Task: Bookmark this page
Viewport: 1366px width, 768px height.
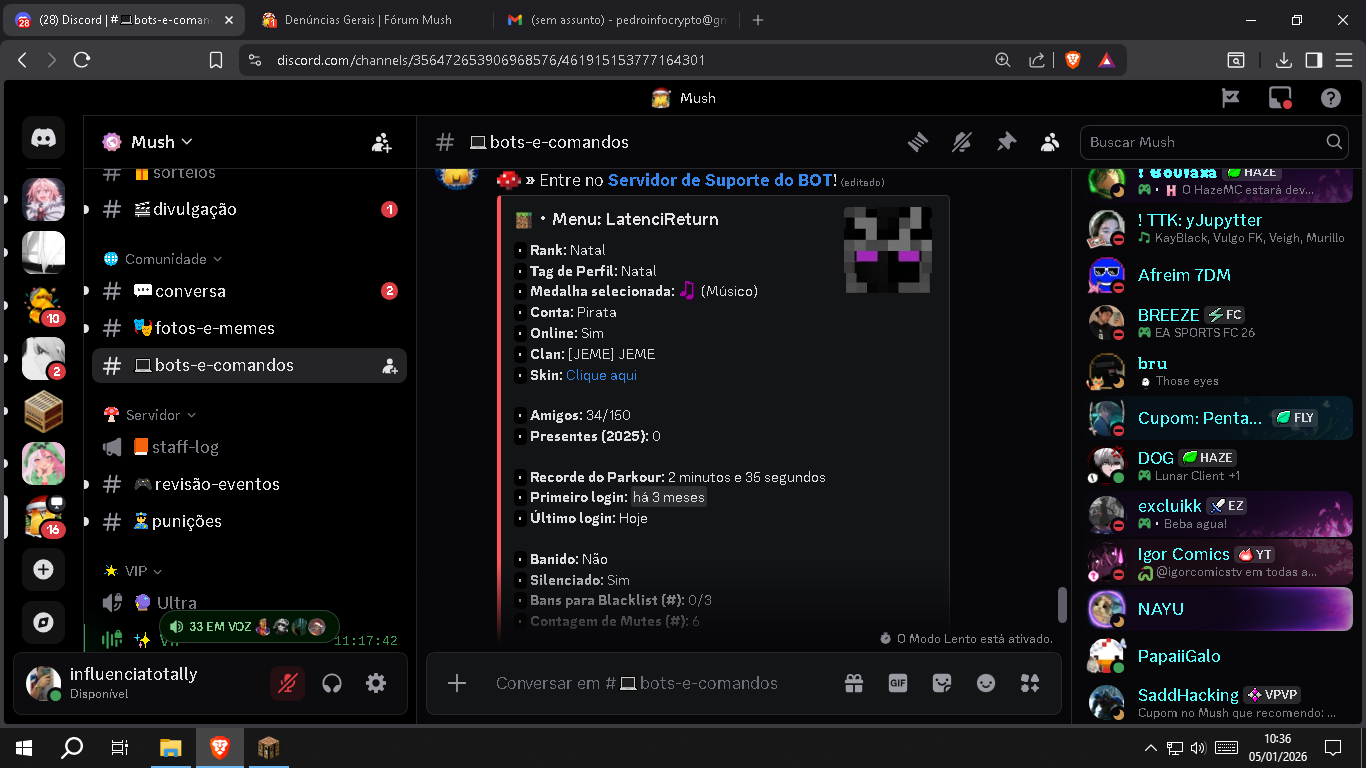Action: point(216,60)
